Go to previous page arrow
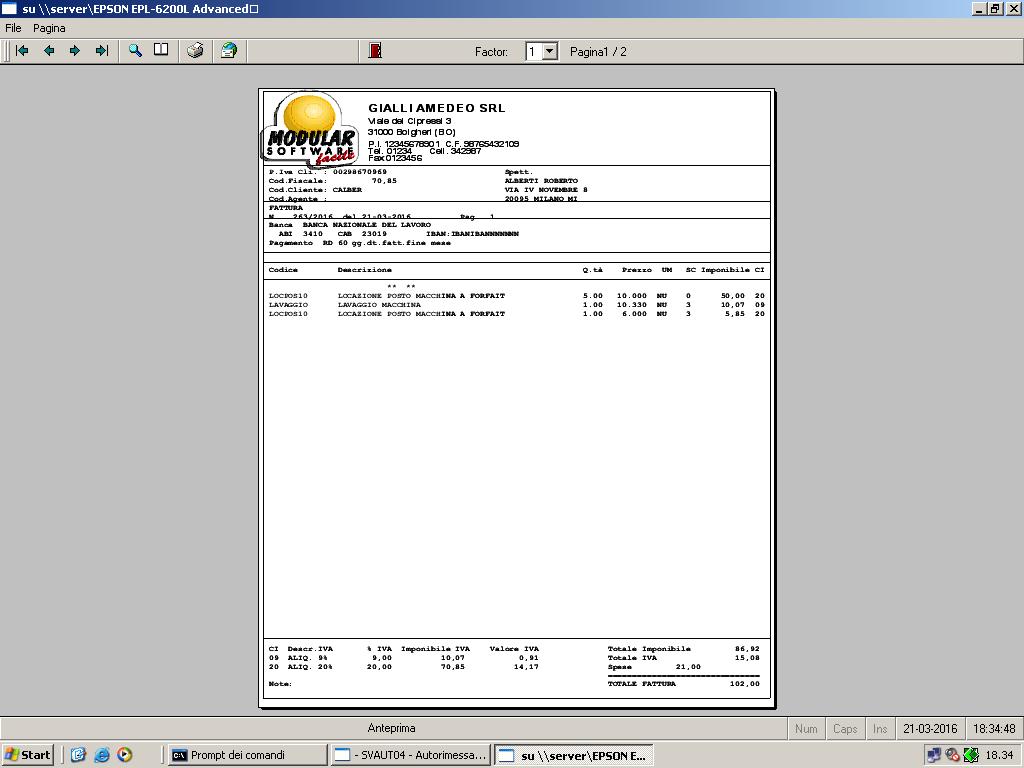 click(x=49, y=51)
